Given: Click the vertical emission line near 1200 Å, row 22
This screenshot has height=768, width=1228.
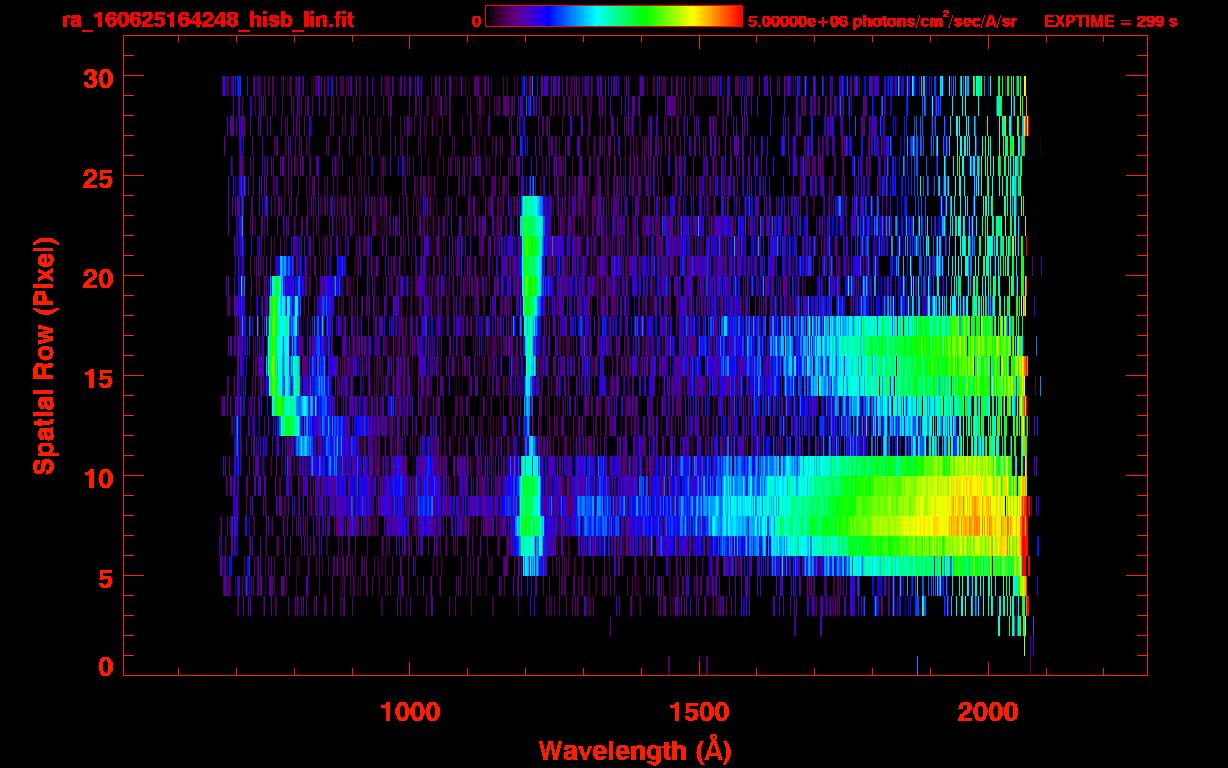Looking at the screenshot, I should 531,236.
